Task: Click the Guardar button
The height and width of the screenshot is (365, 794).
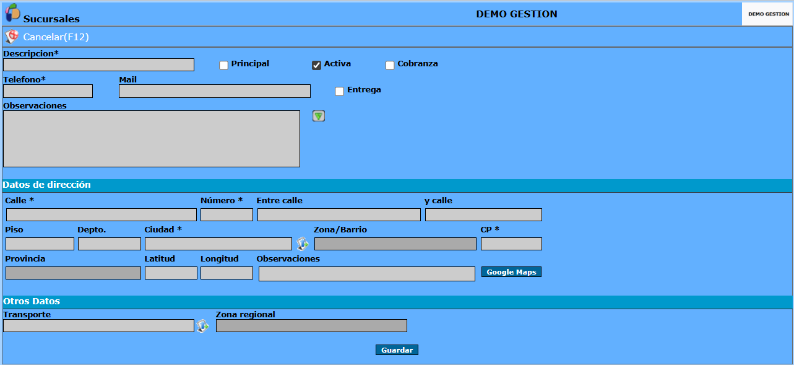Action: click(x=397, y=350)
